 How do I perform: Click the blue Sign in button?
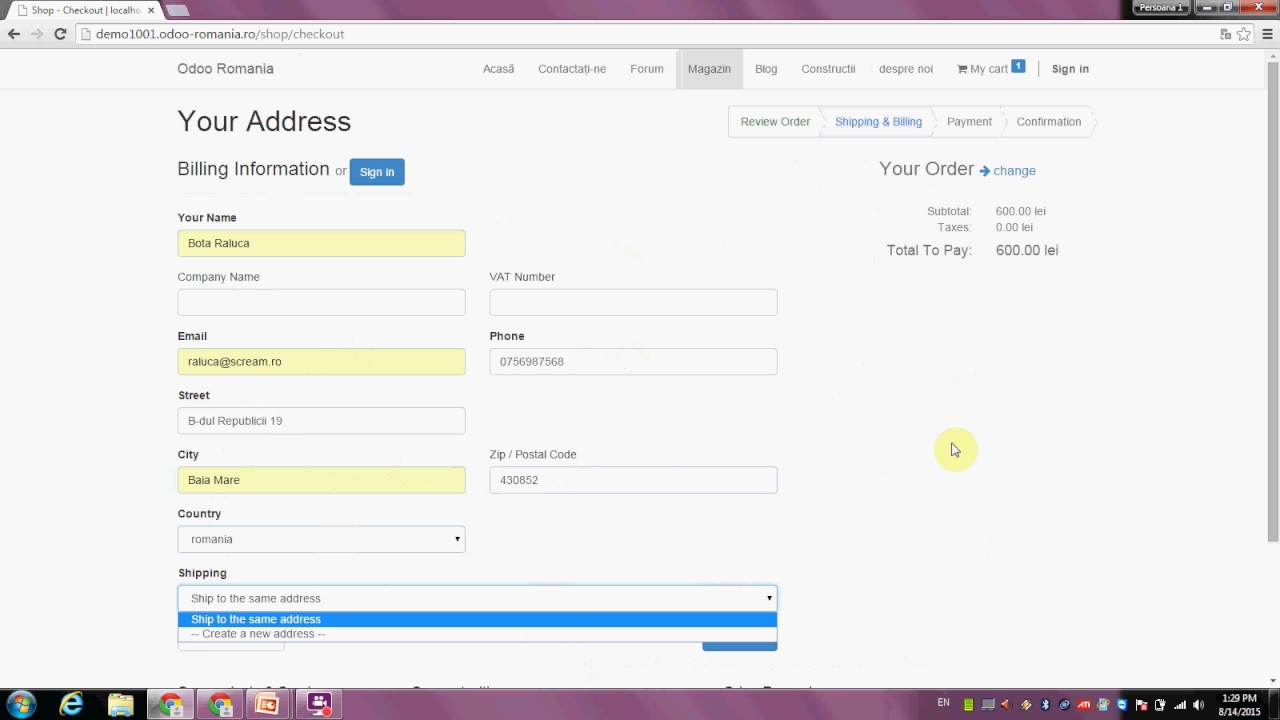coord(377,172)
